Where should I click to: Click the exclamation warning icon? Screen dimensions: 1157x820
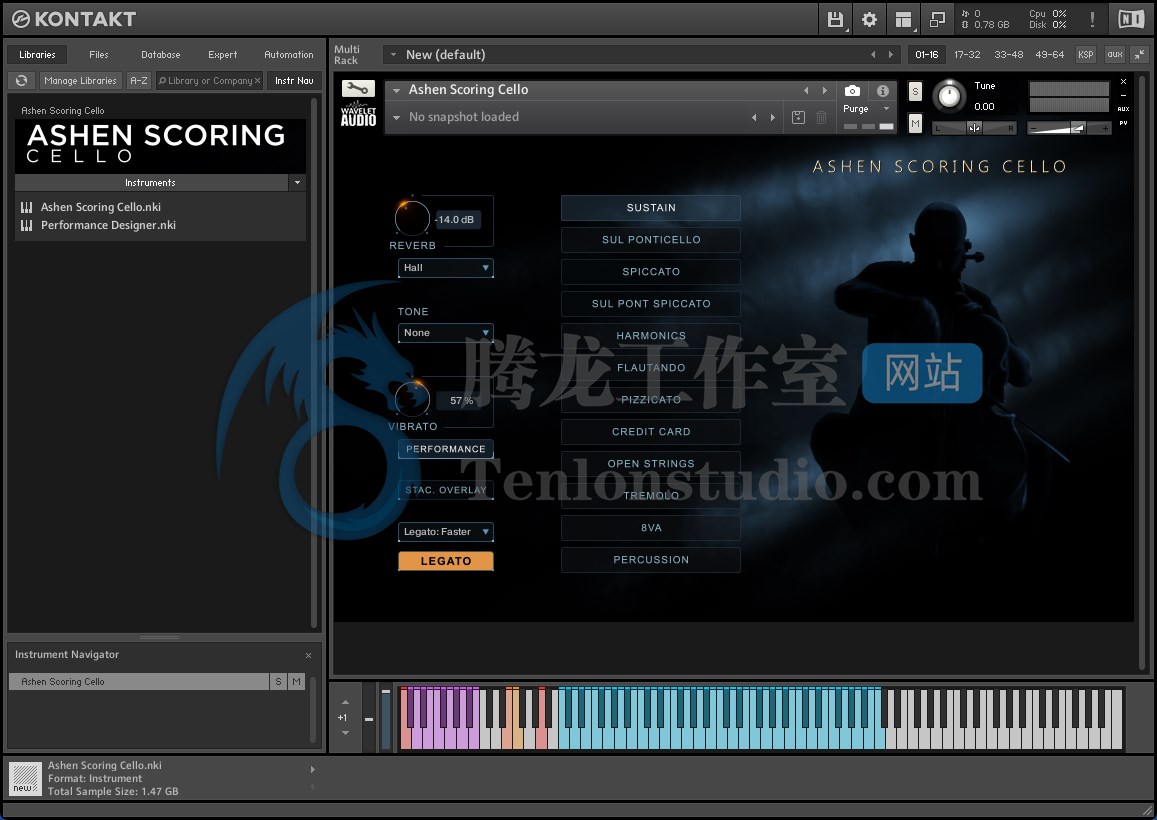(1092, 19)
